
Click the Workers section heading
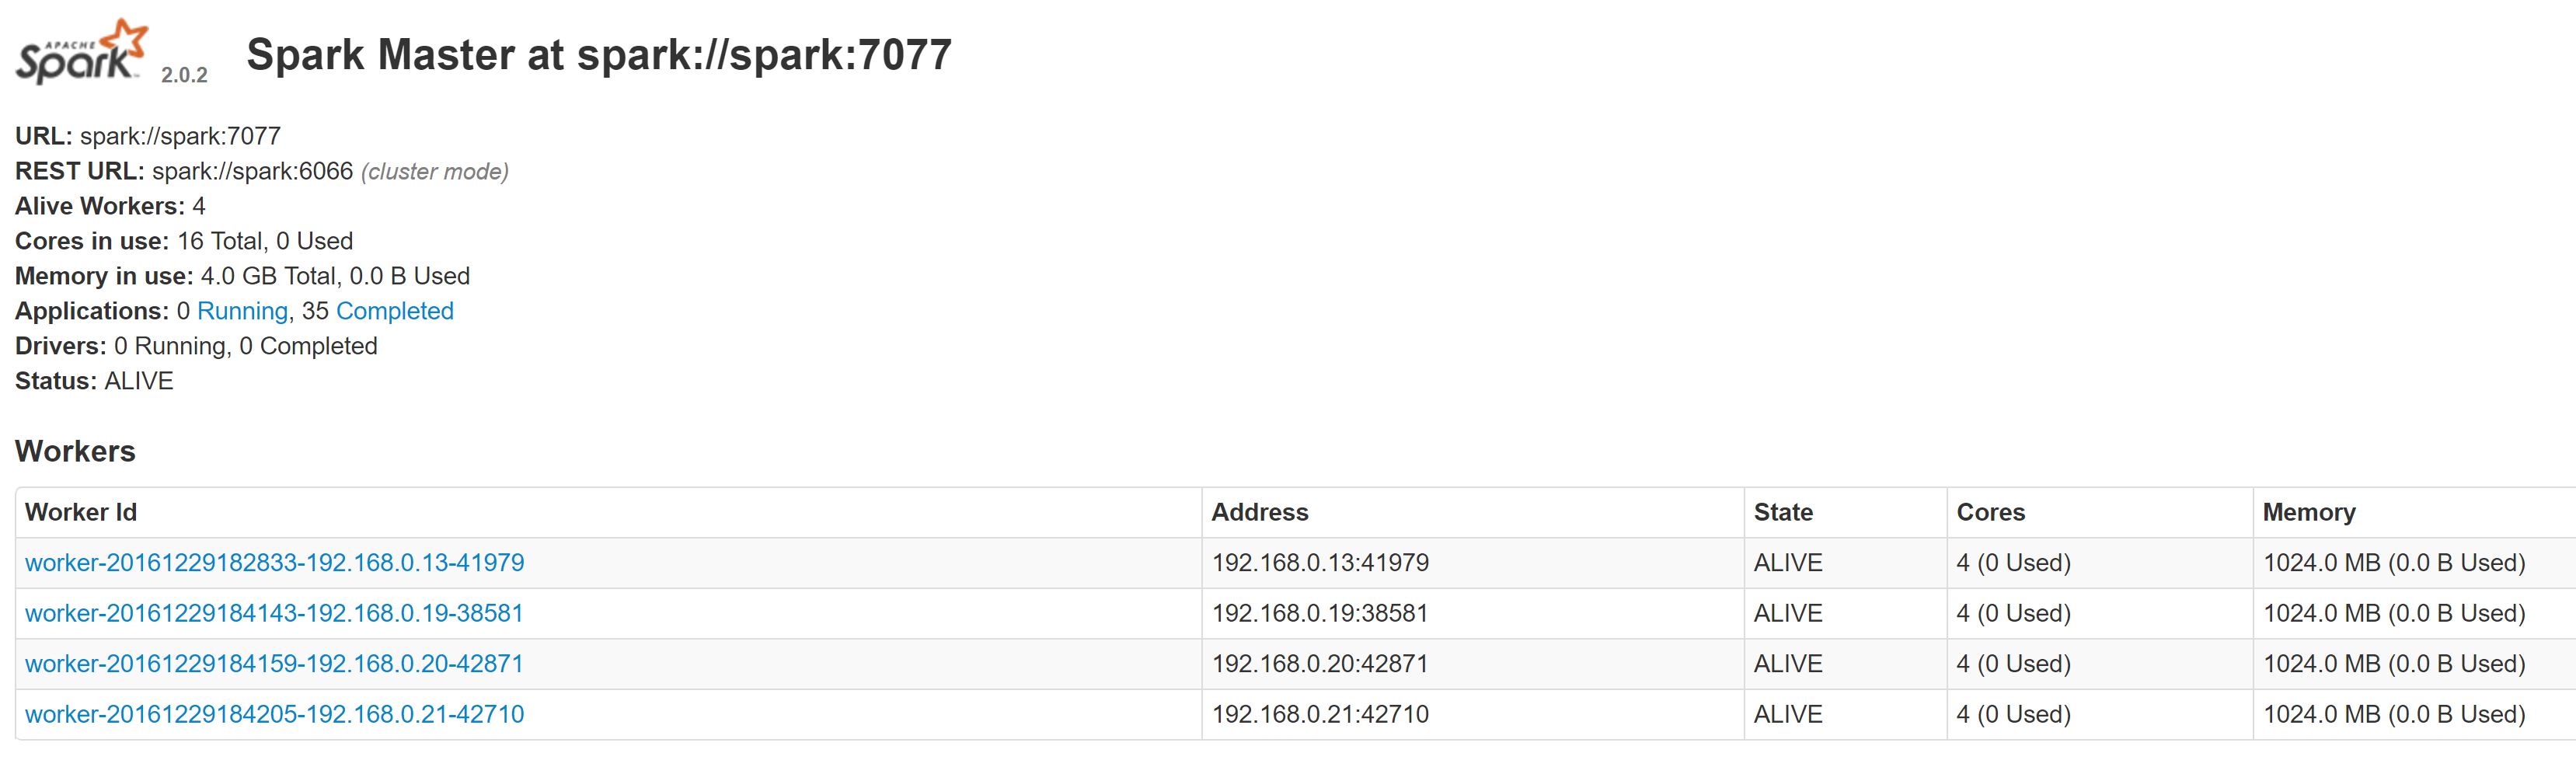(75, 451)
